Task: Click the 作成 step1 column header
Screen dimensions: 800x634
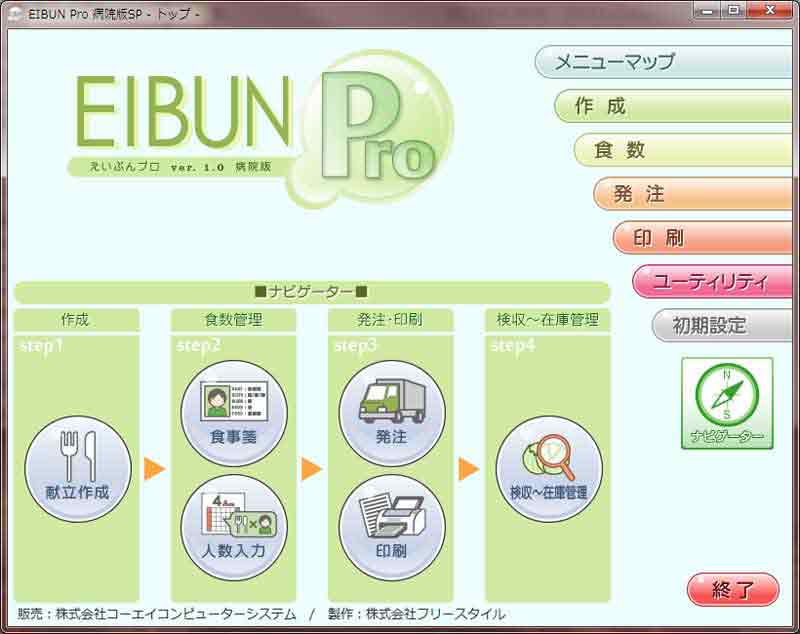Action: pyautogui.click(x=77, y=320)
